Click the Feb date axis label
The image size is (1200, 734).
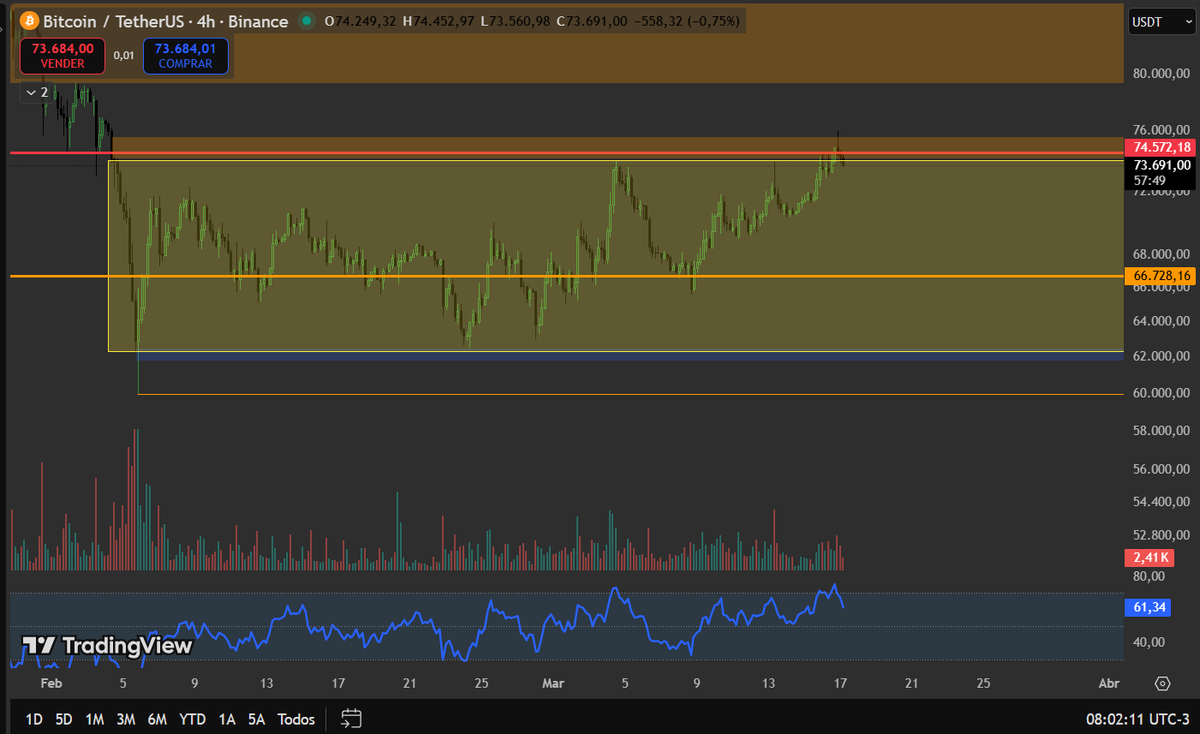(x=51, y=683)
